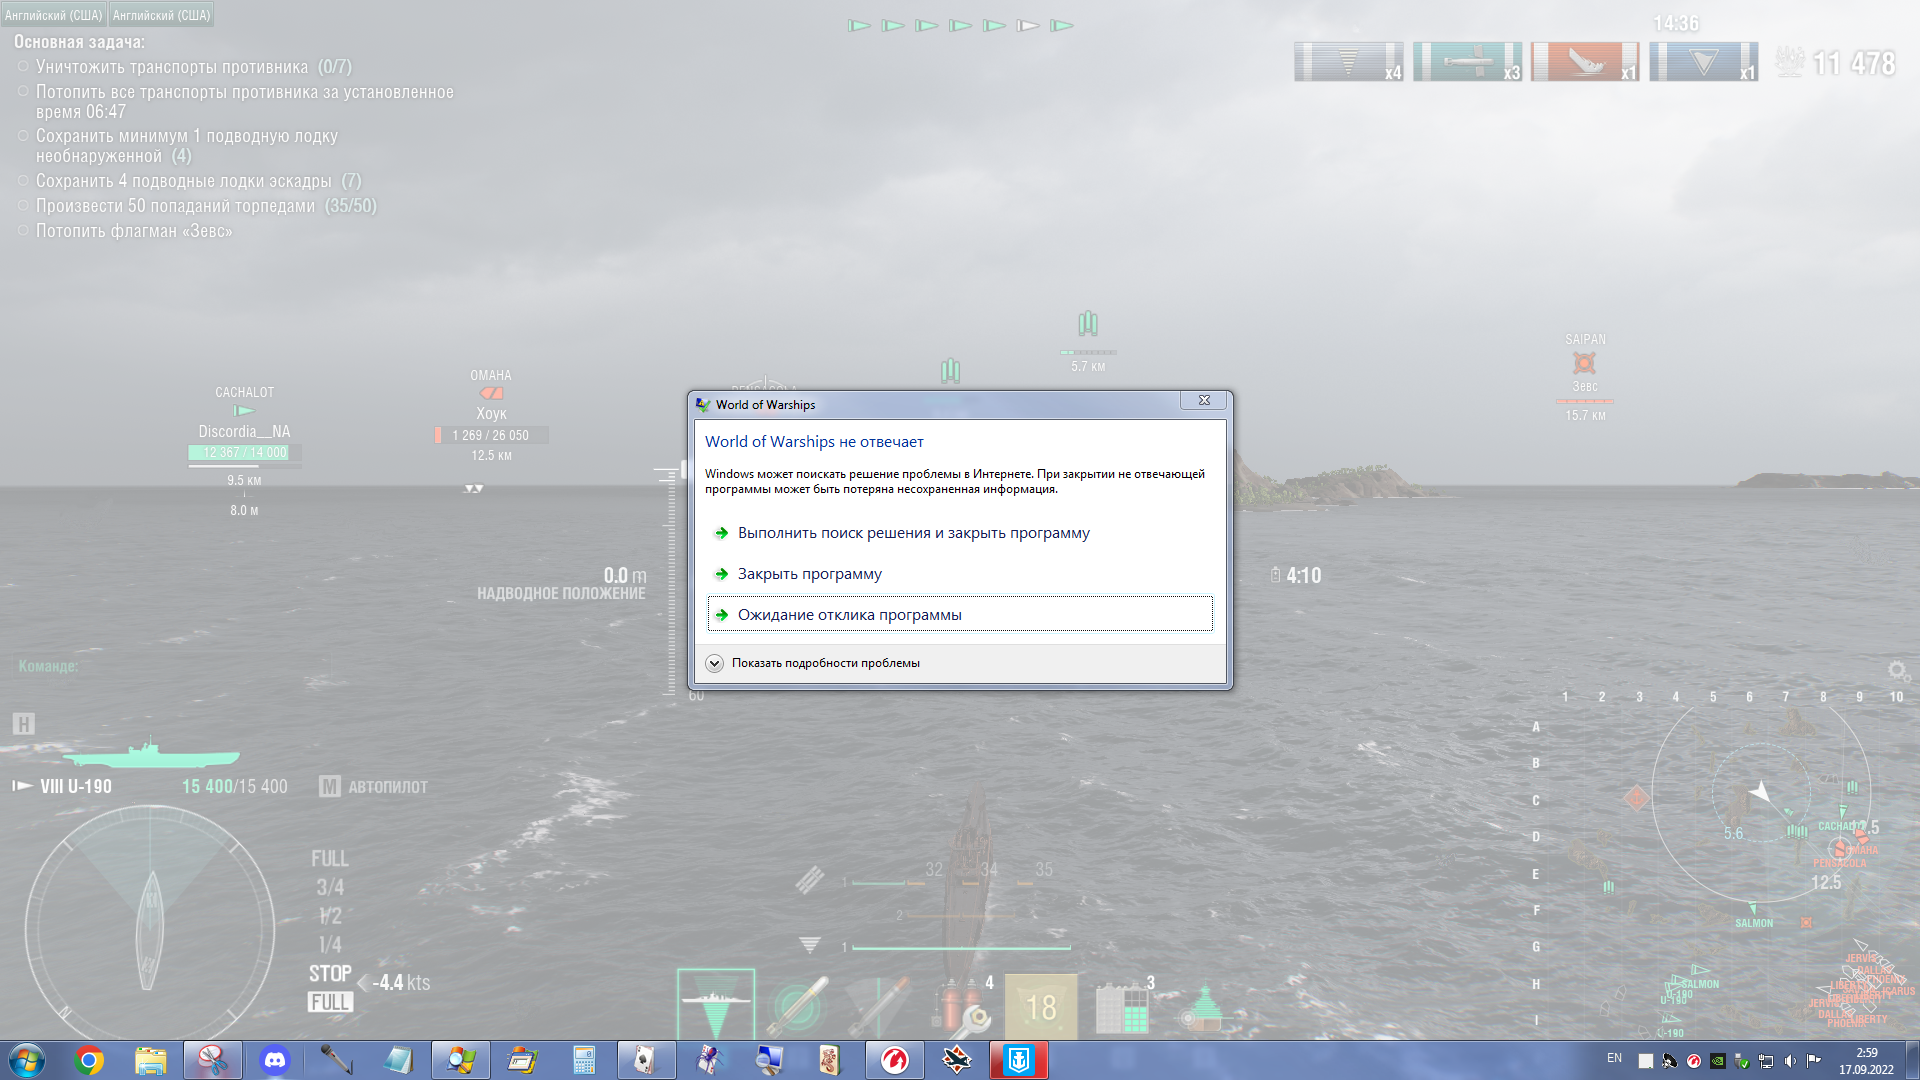
Task: Open minimap settings gear icon
Action: (1897, 670)
